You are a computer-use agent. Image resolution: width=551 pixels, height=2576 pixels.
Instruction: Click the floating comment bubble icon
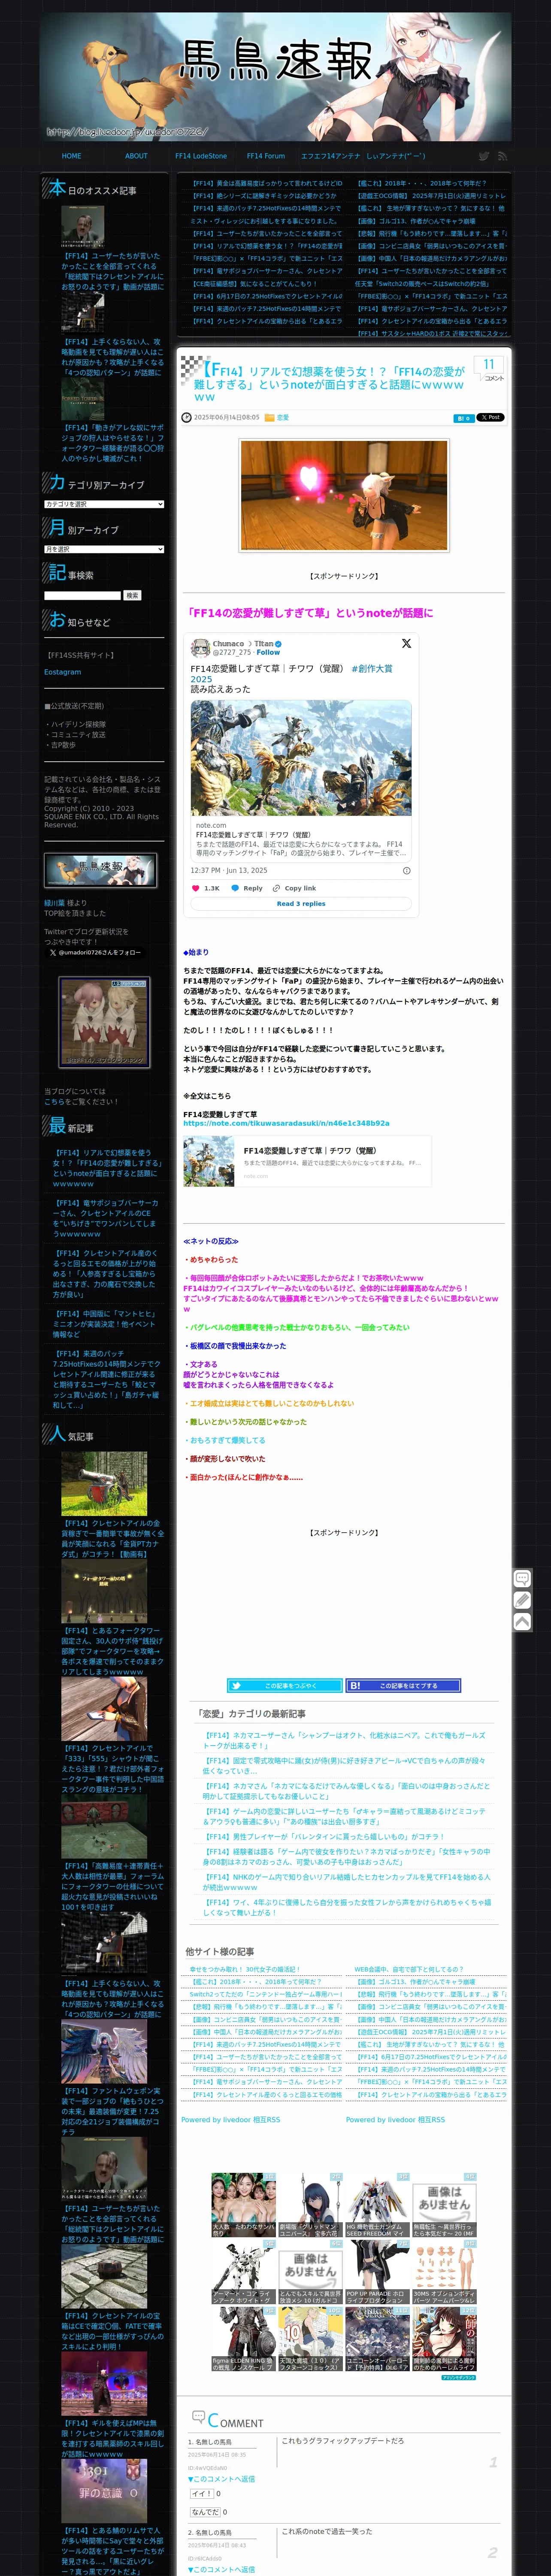522,1579
